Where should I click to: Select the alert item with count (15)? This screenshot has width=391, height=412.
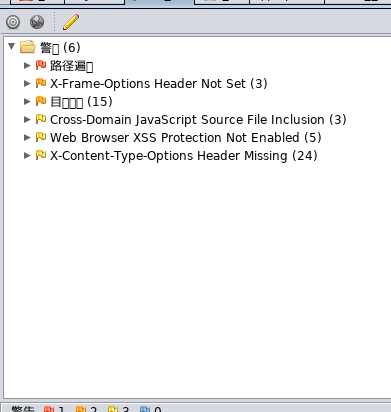click(x=81, y=102)
